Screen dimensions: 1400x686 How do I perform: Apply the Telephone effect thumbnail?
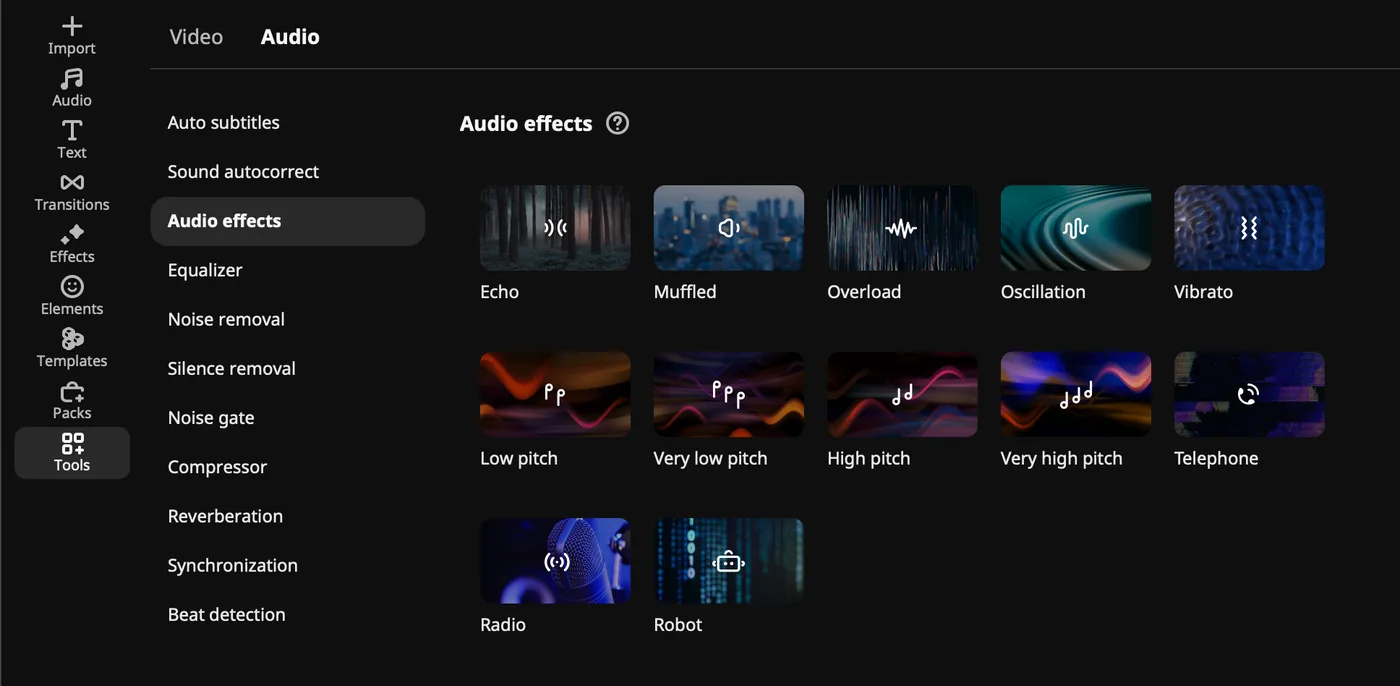click(1249, 394)
